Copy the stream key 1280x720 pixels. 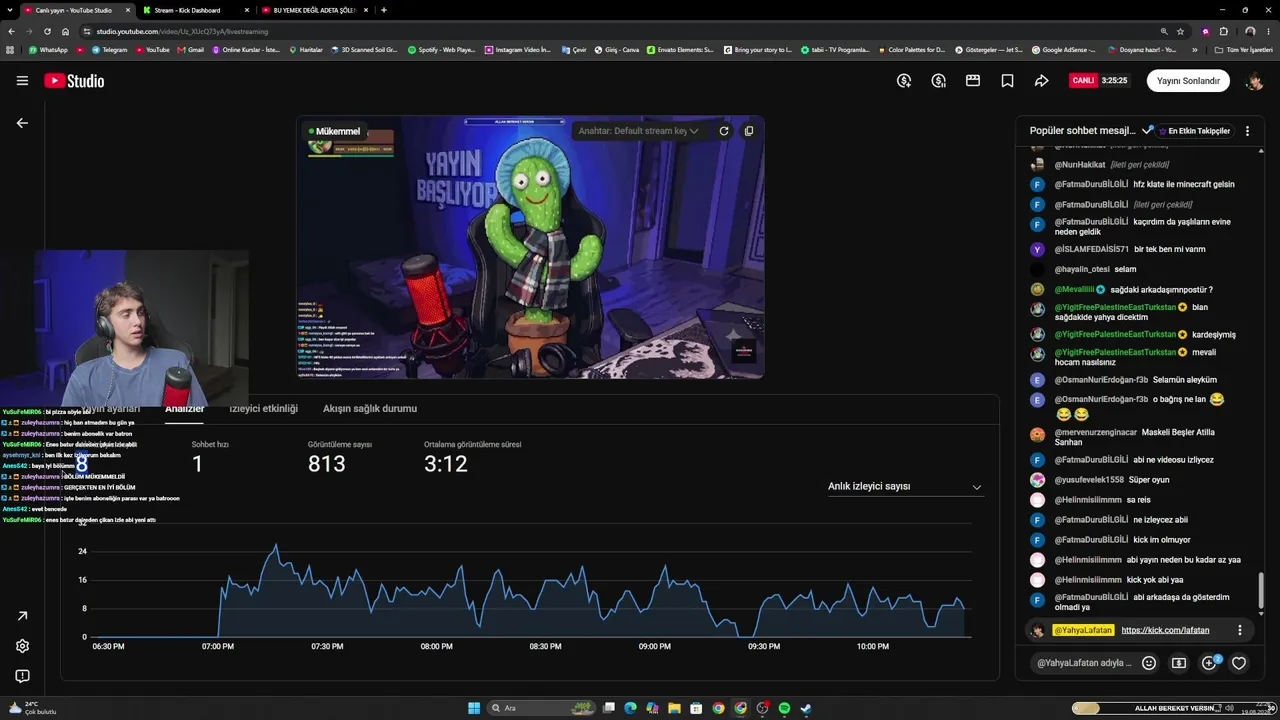748,131
